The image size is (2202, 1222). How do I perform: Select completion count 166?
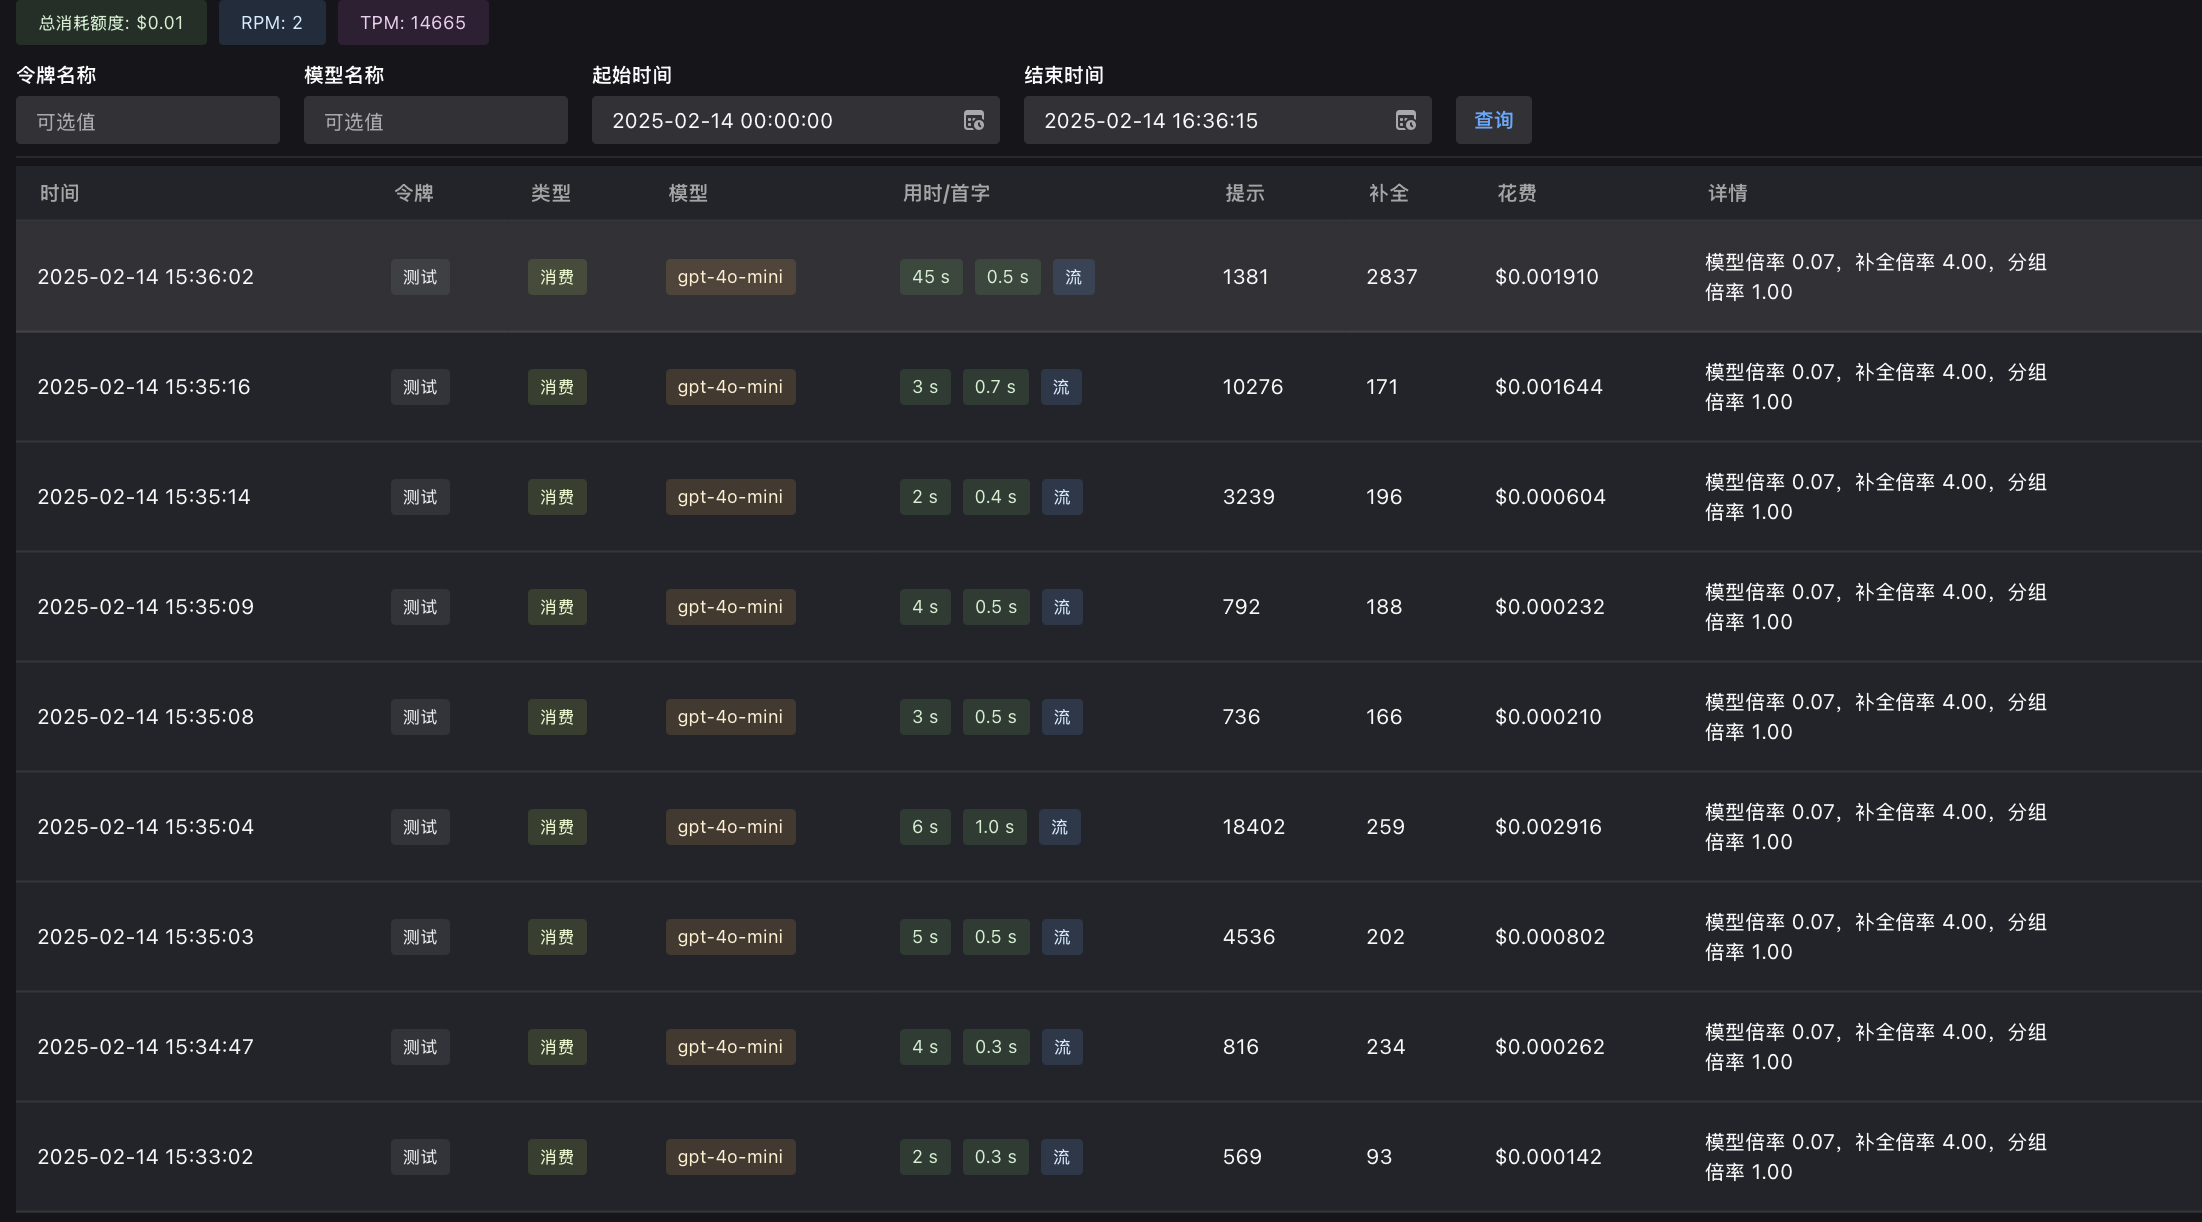(1384, 717)
